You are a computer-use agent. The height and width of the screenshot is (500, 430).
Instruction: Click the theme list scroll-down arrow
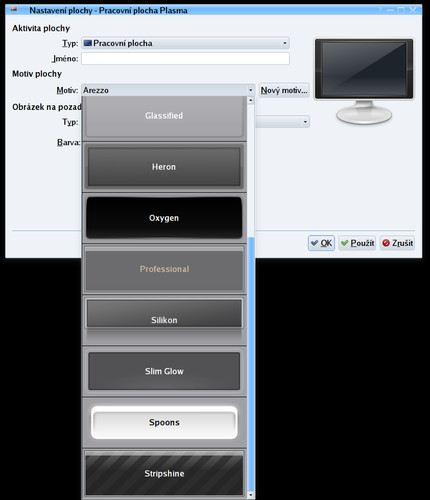[251, 495]
